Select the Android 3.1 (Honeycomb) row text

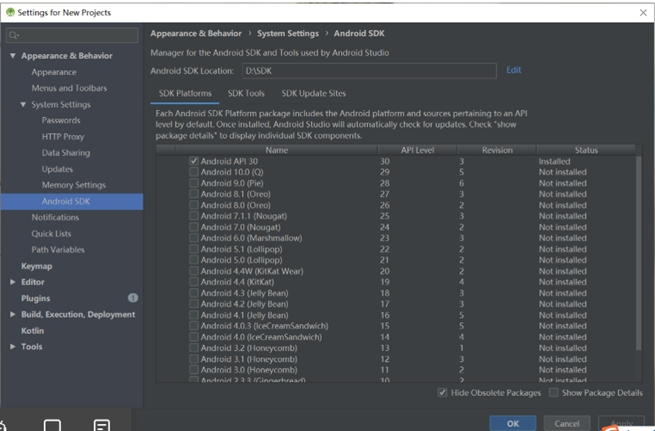coord(249,359)
